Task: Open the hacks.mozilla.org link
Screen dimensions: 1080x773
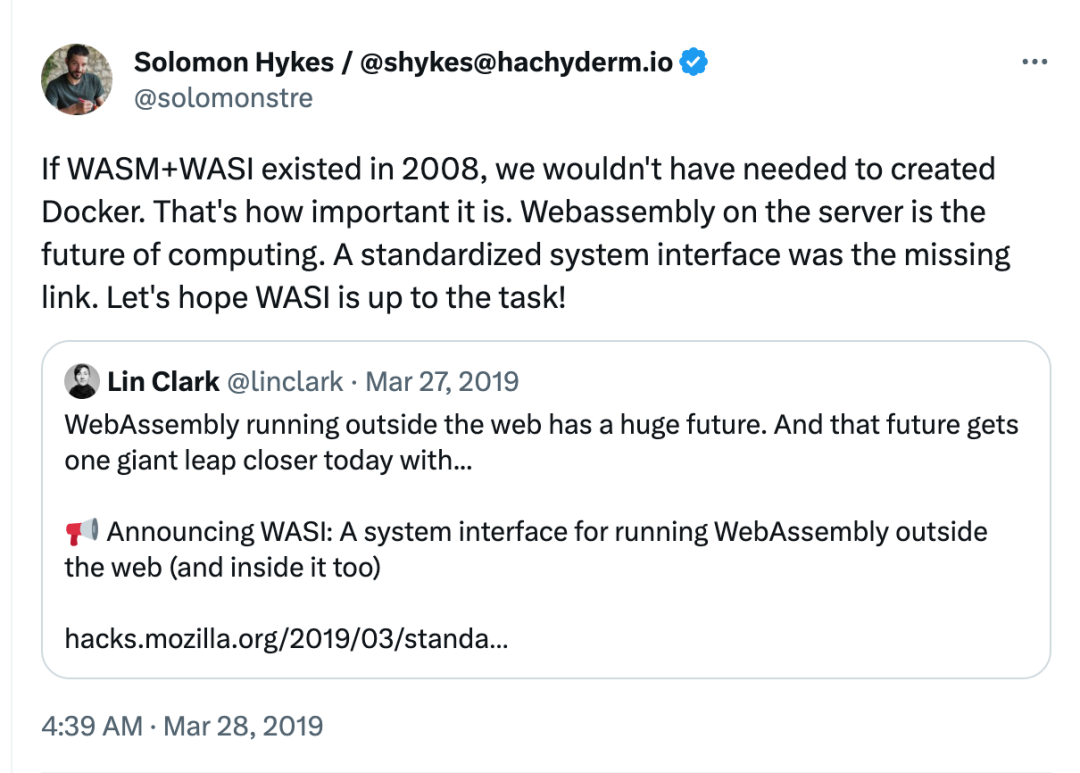Action: [x=286, y=637]
